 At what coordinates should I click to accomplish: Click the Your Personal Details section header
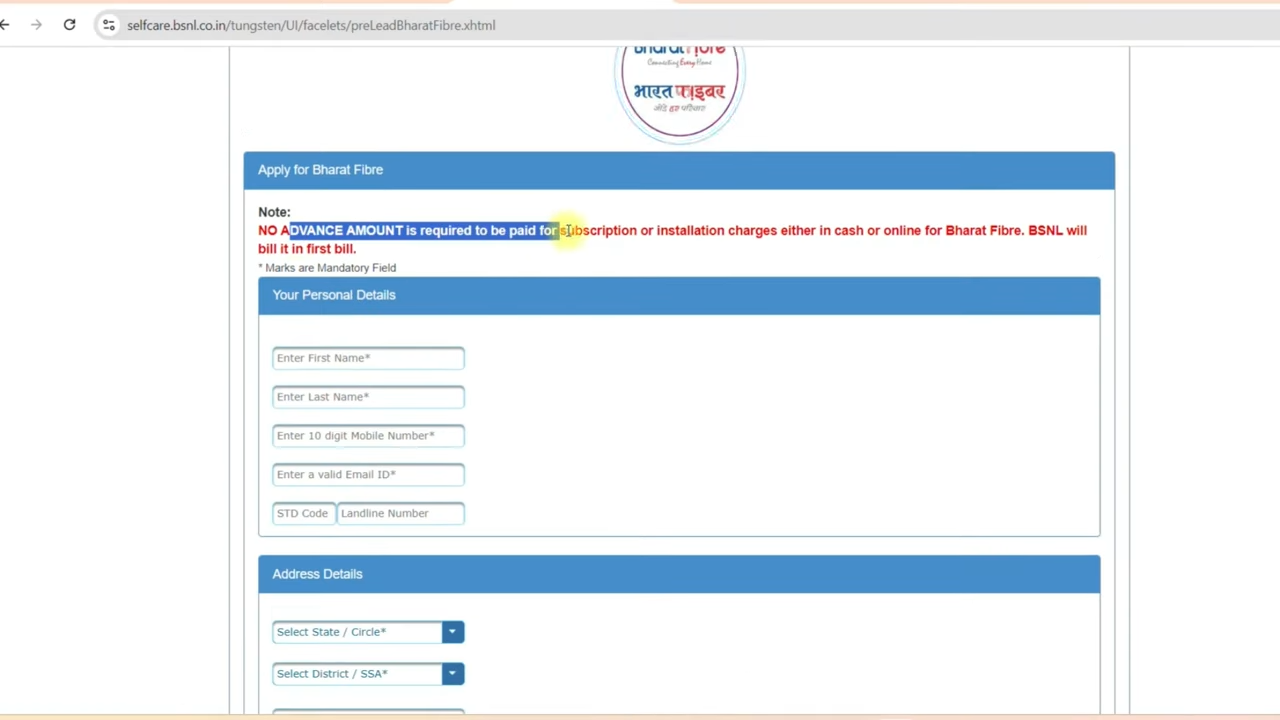(333, 294)
